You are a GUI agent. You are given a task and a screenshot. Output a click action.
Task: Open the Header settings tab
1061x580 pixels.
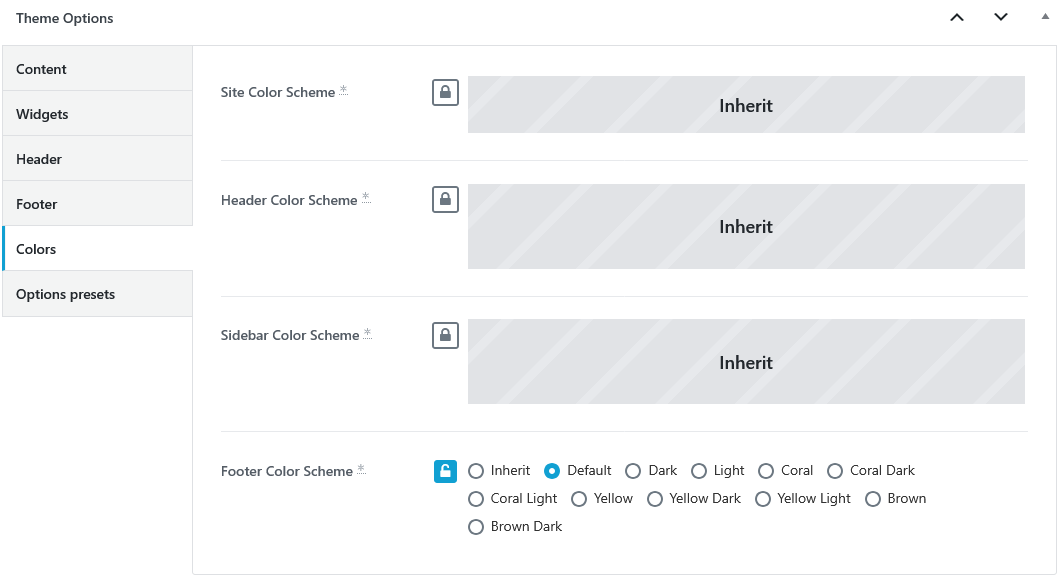tap(97, 158)
